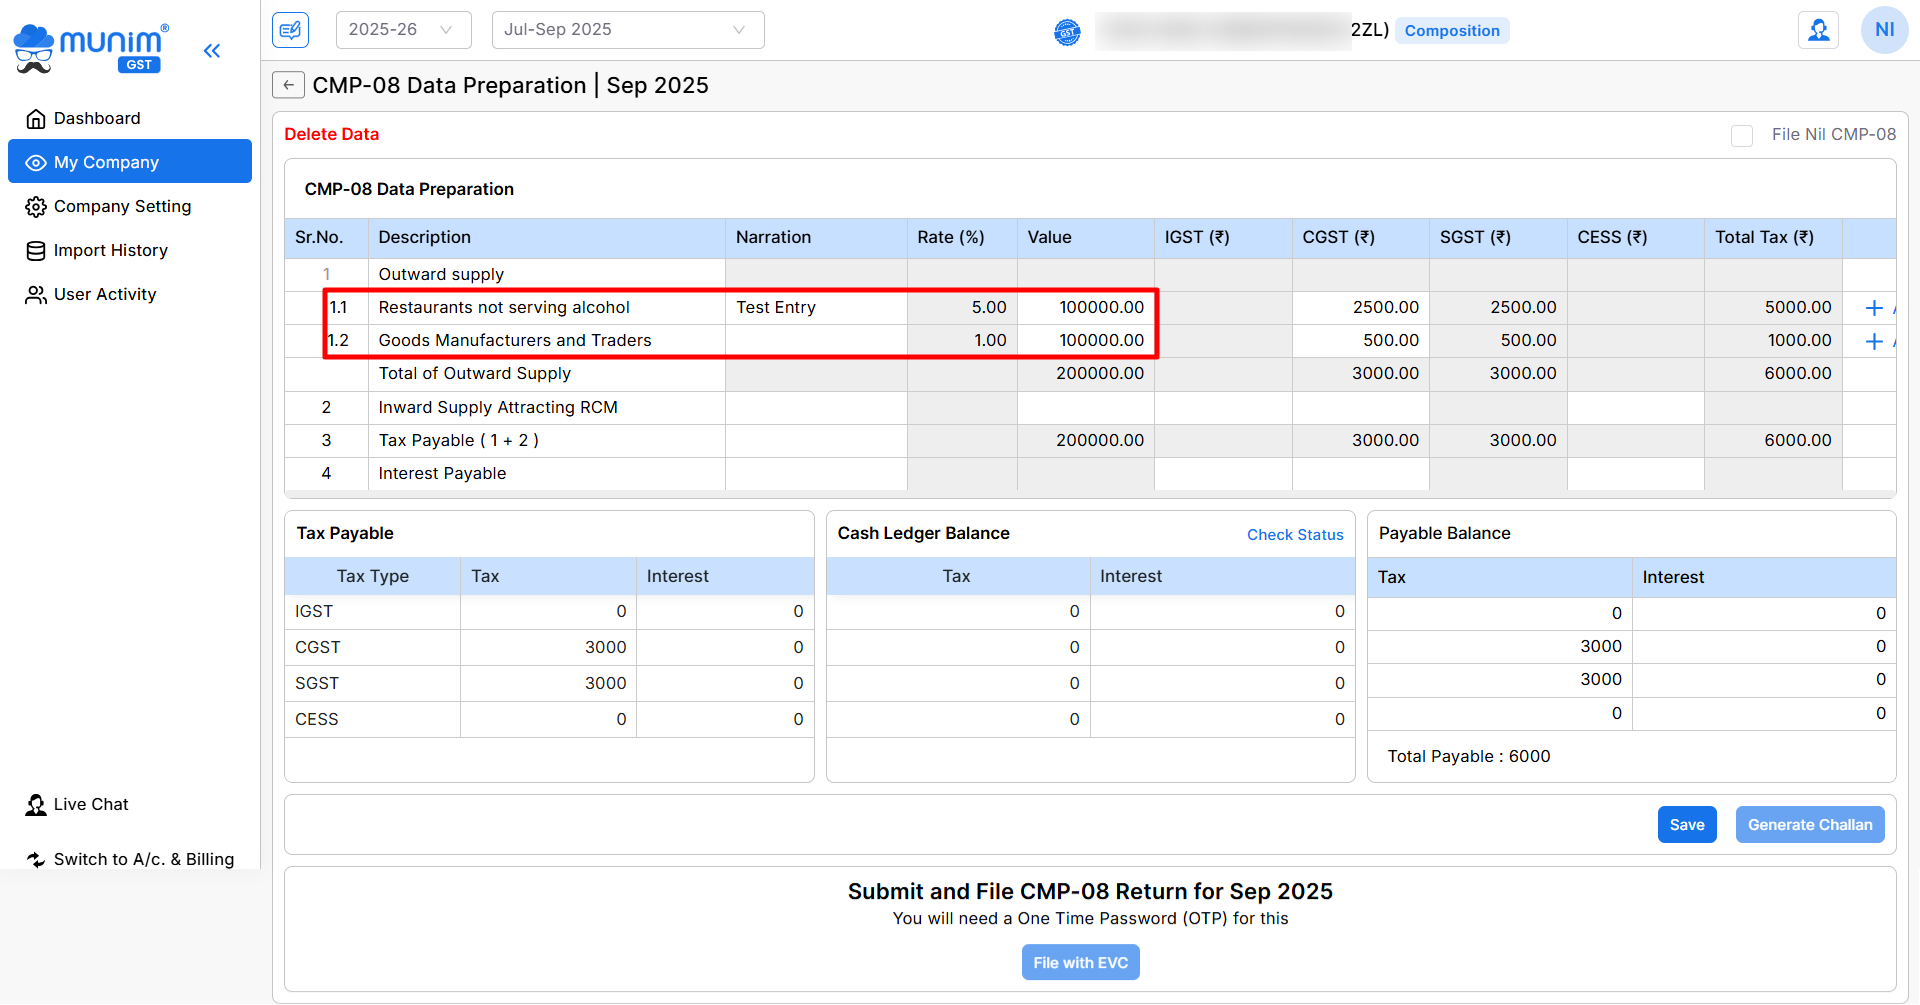This screenshot has height=1005, width=1920.
Task: Click Generate Challan button
Action: 1809,825
